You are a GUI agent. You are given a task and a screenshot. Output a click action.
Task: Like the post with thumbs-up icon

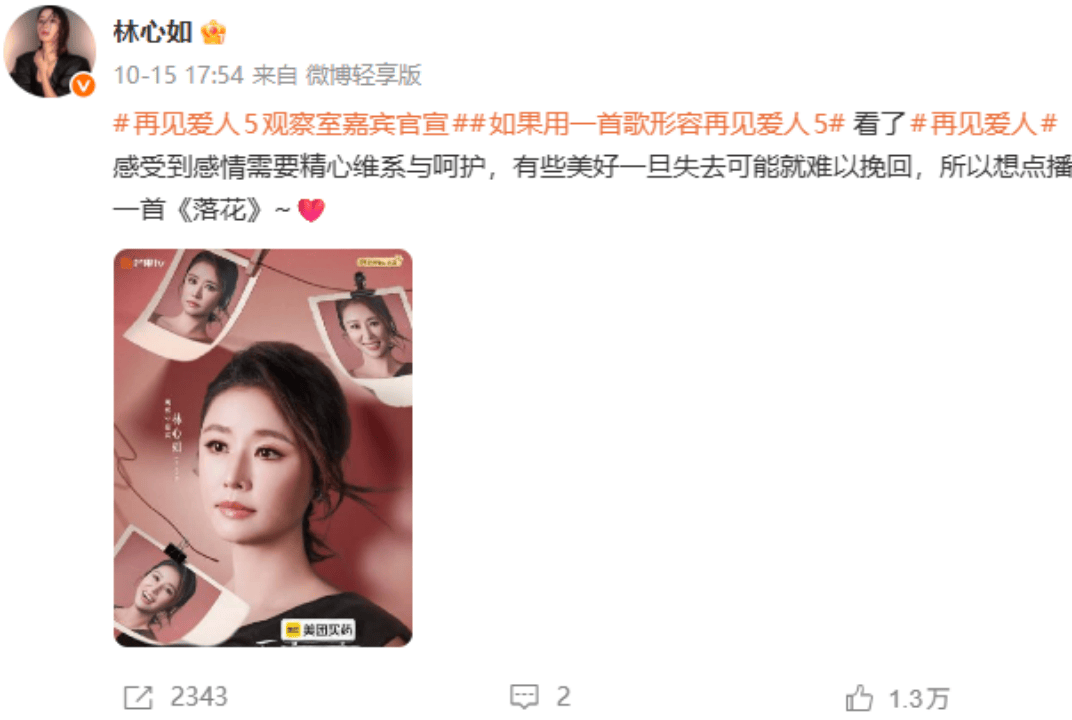point(859,698)
